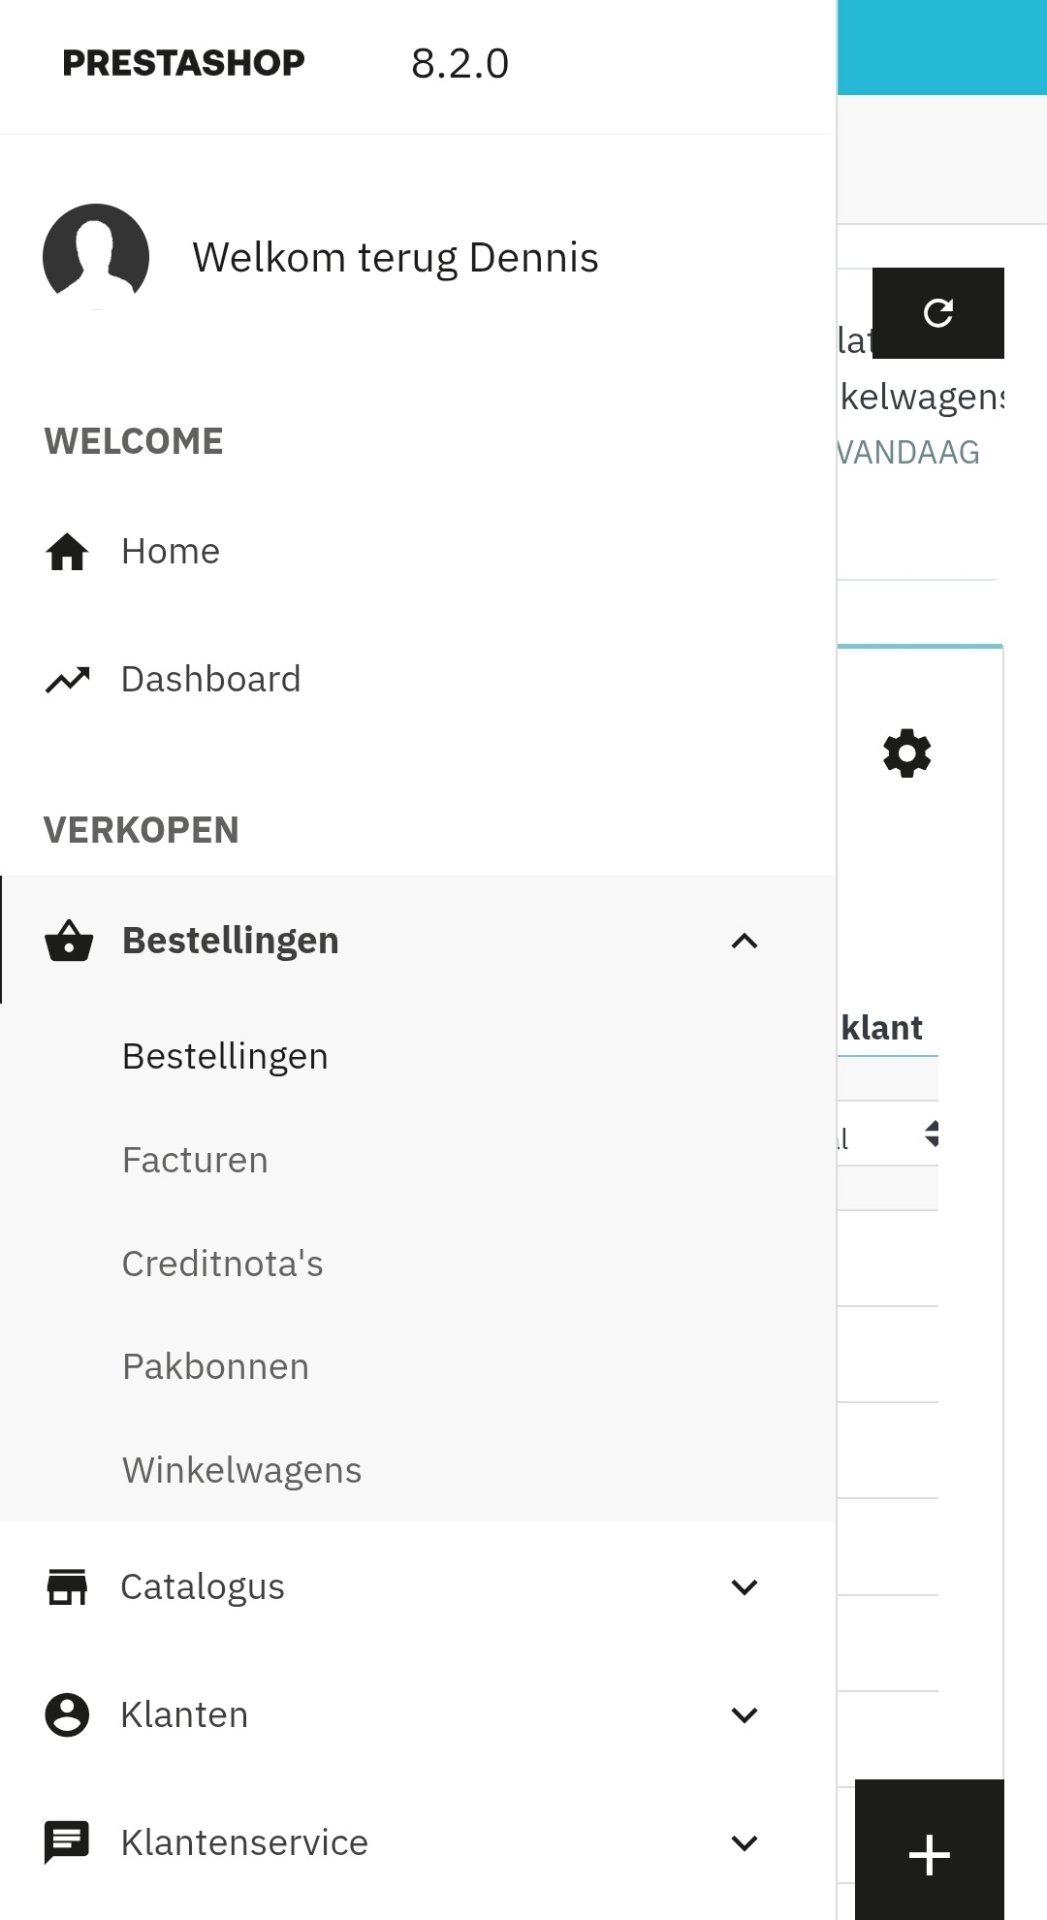Viewport: 1047px width, 1920px height.
Task: Collapse the Bestellingen menu chevron
Action: 744,941
